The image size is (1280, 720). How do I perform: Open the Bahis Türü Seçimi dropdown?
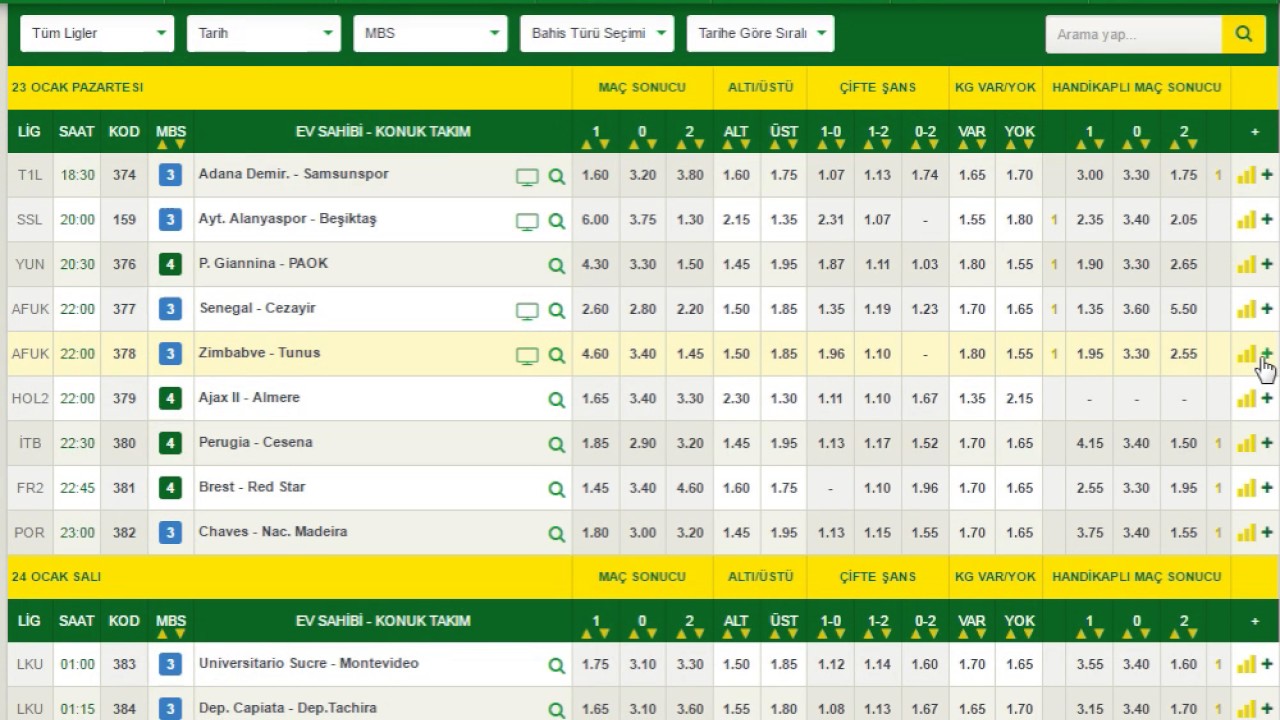(x=597, y=34)
